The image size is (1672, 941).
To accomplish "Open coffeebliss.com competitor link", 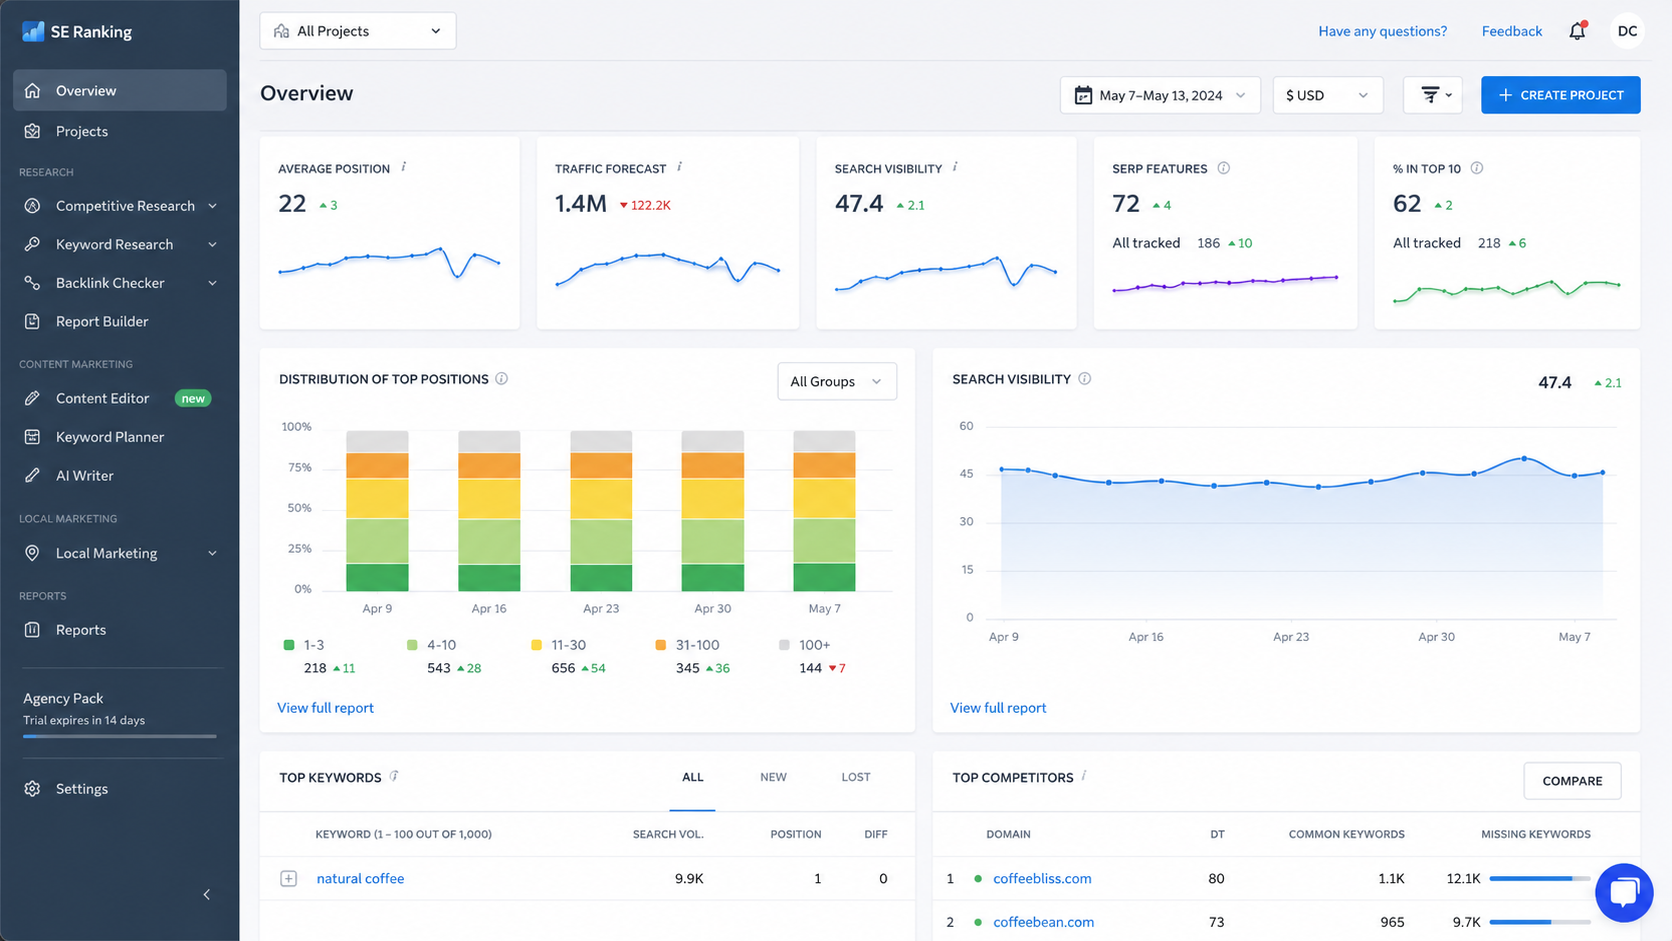I will coord(1042,879).
